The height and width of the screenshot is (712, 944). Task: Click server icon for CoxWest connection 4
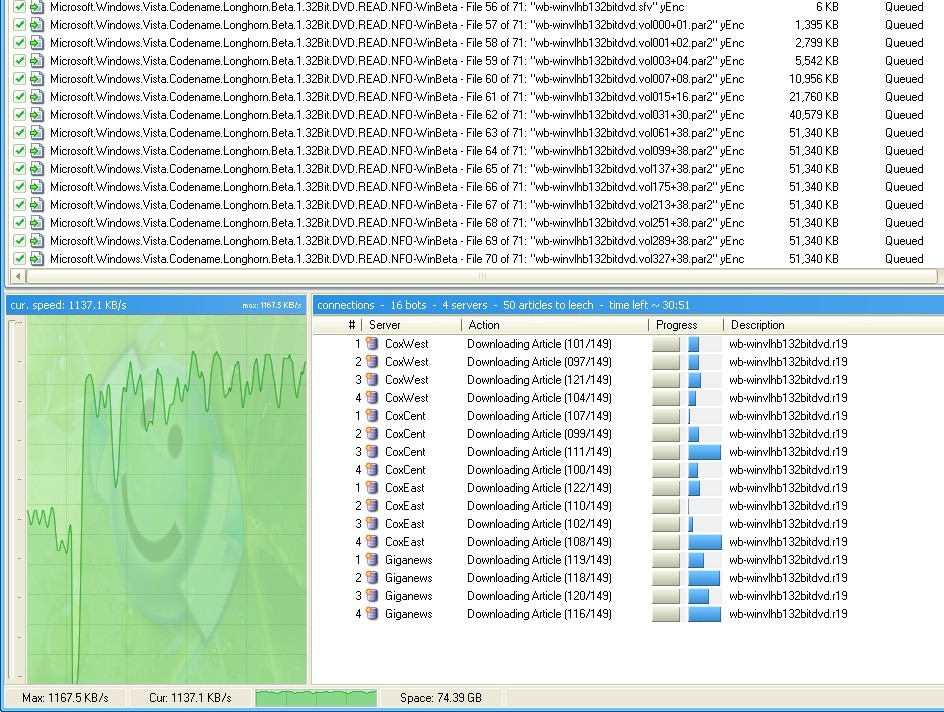click(372, 398)
